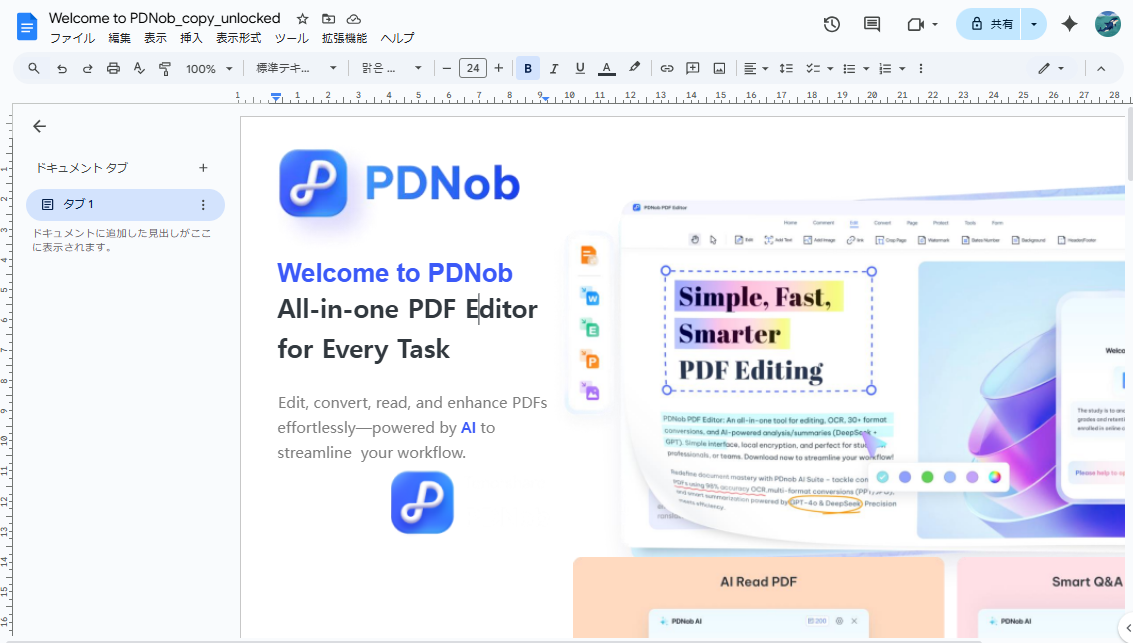
Task: Toggle underline formatting
Action: (580, 69)
